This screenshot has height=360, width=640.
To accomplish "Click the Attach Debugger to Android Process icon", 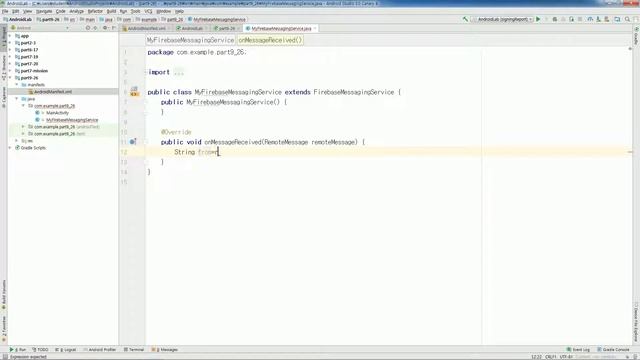I will click(x=571, y=19).
